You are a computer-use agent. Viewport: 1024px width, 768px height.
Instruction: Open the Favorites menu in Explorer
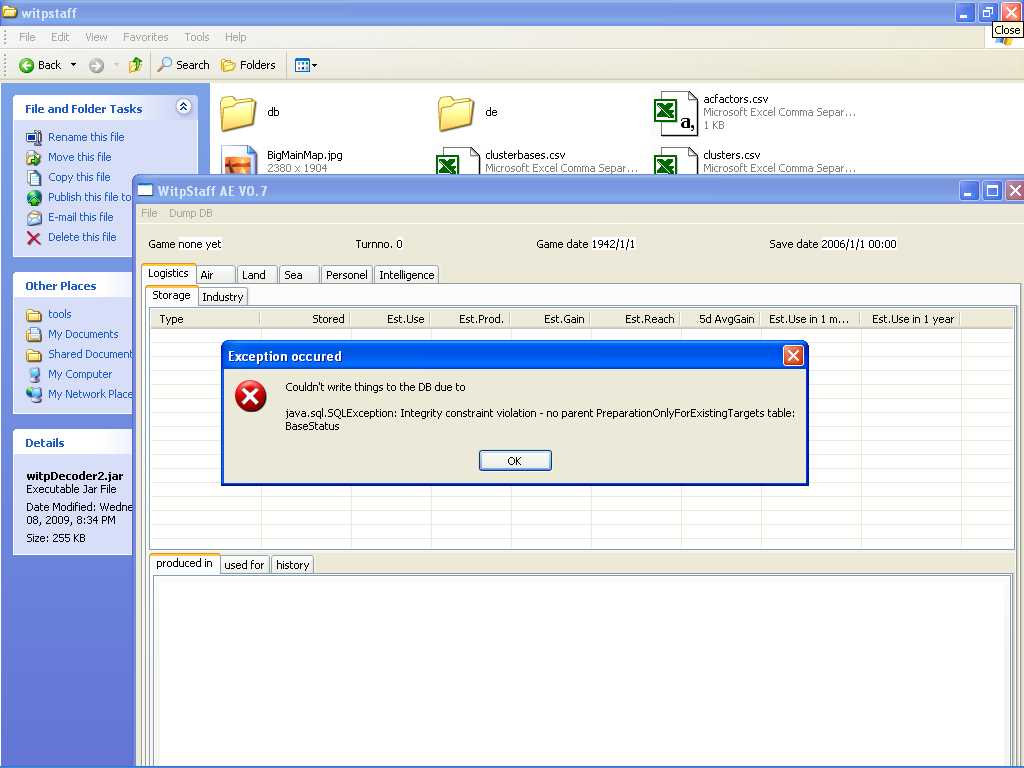146,37
